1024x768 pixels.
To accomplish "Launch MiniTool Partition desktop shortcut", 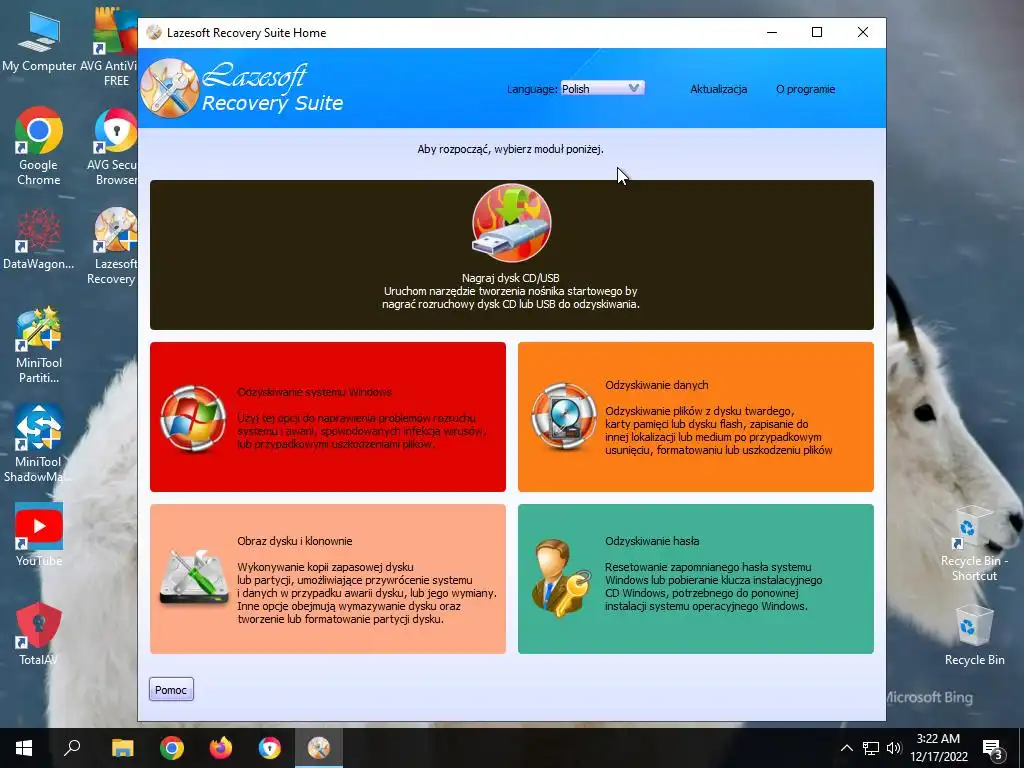I will 39,345.
